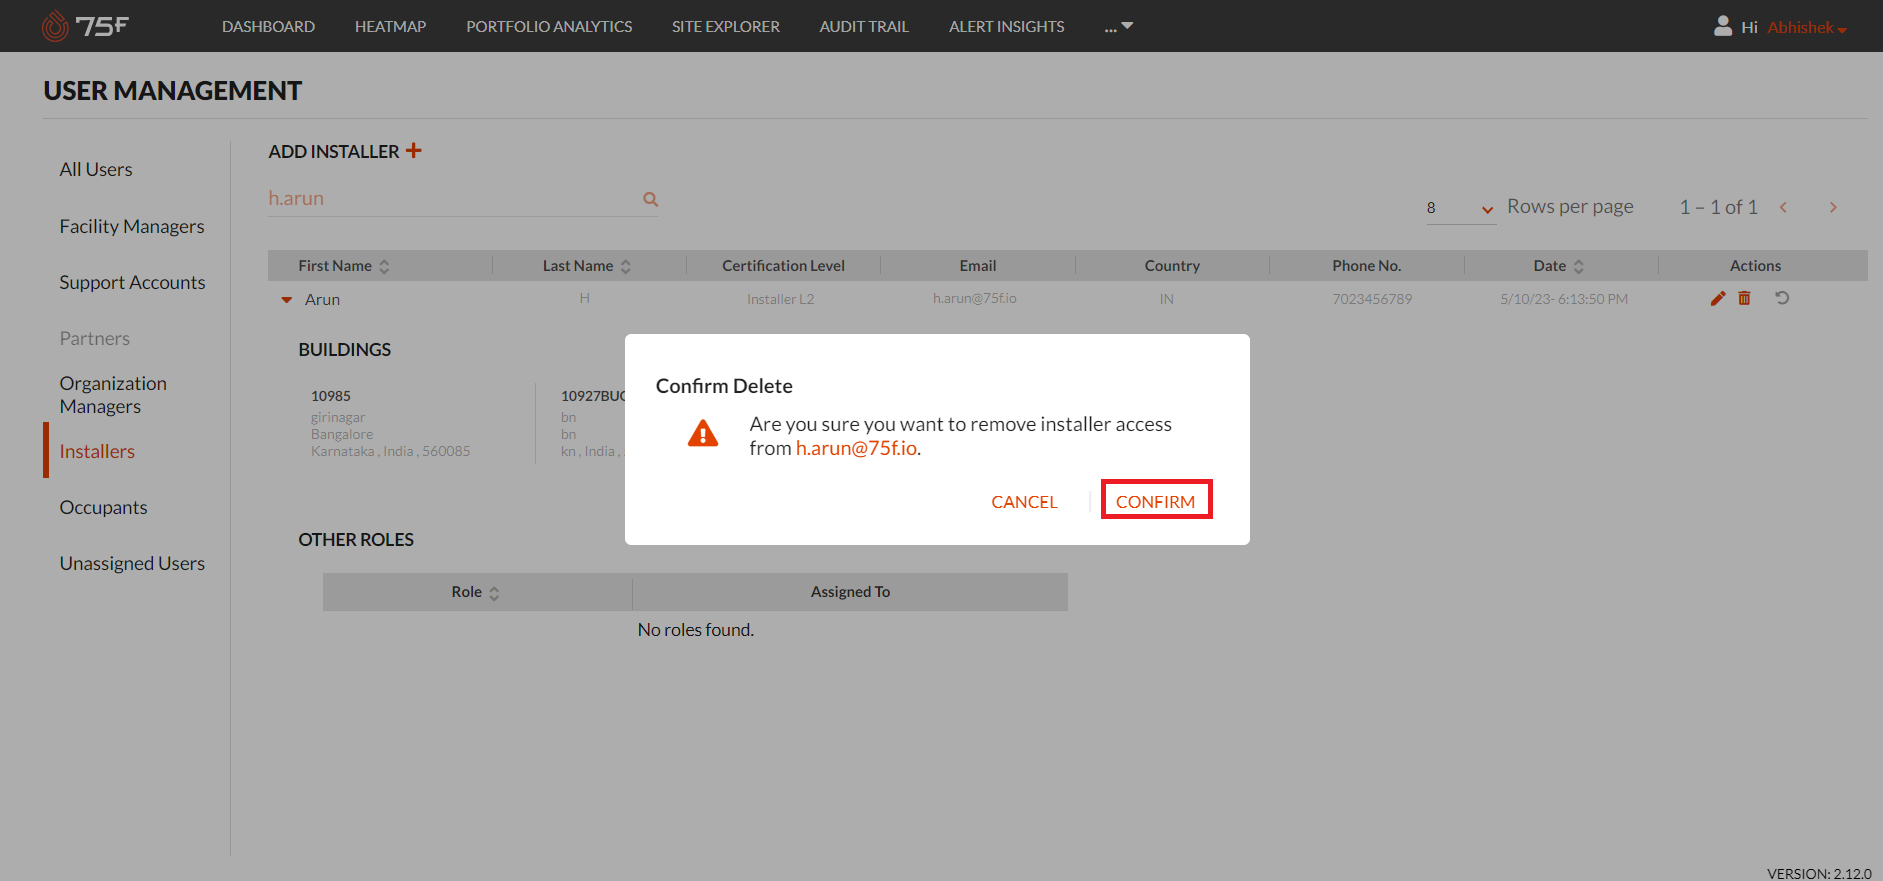
Task: Click the 5/10/23 date cell
Action: [1564, 299]
